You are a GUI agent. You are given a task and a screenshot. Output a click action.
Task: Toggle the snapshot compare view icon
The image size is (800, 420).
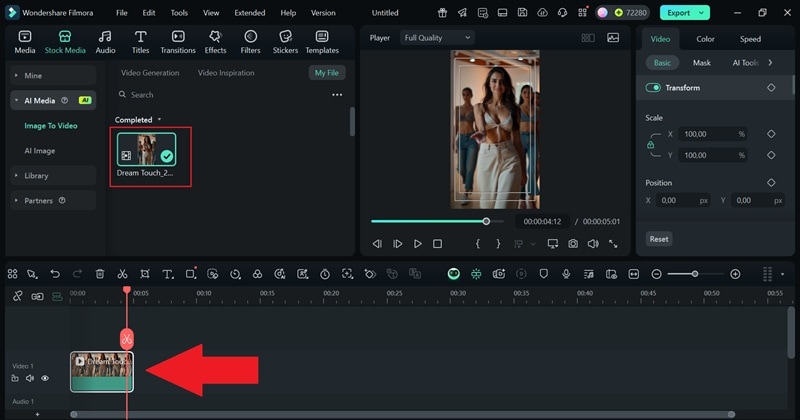pos(613,38)
